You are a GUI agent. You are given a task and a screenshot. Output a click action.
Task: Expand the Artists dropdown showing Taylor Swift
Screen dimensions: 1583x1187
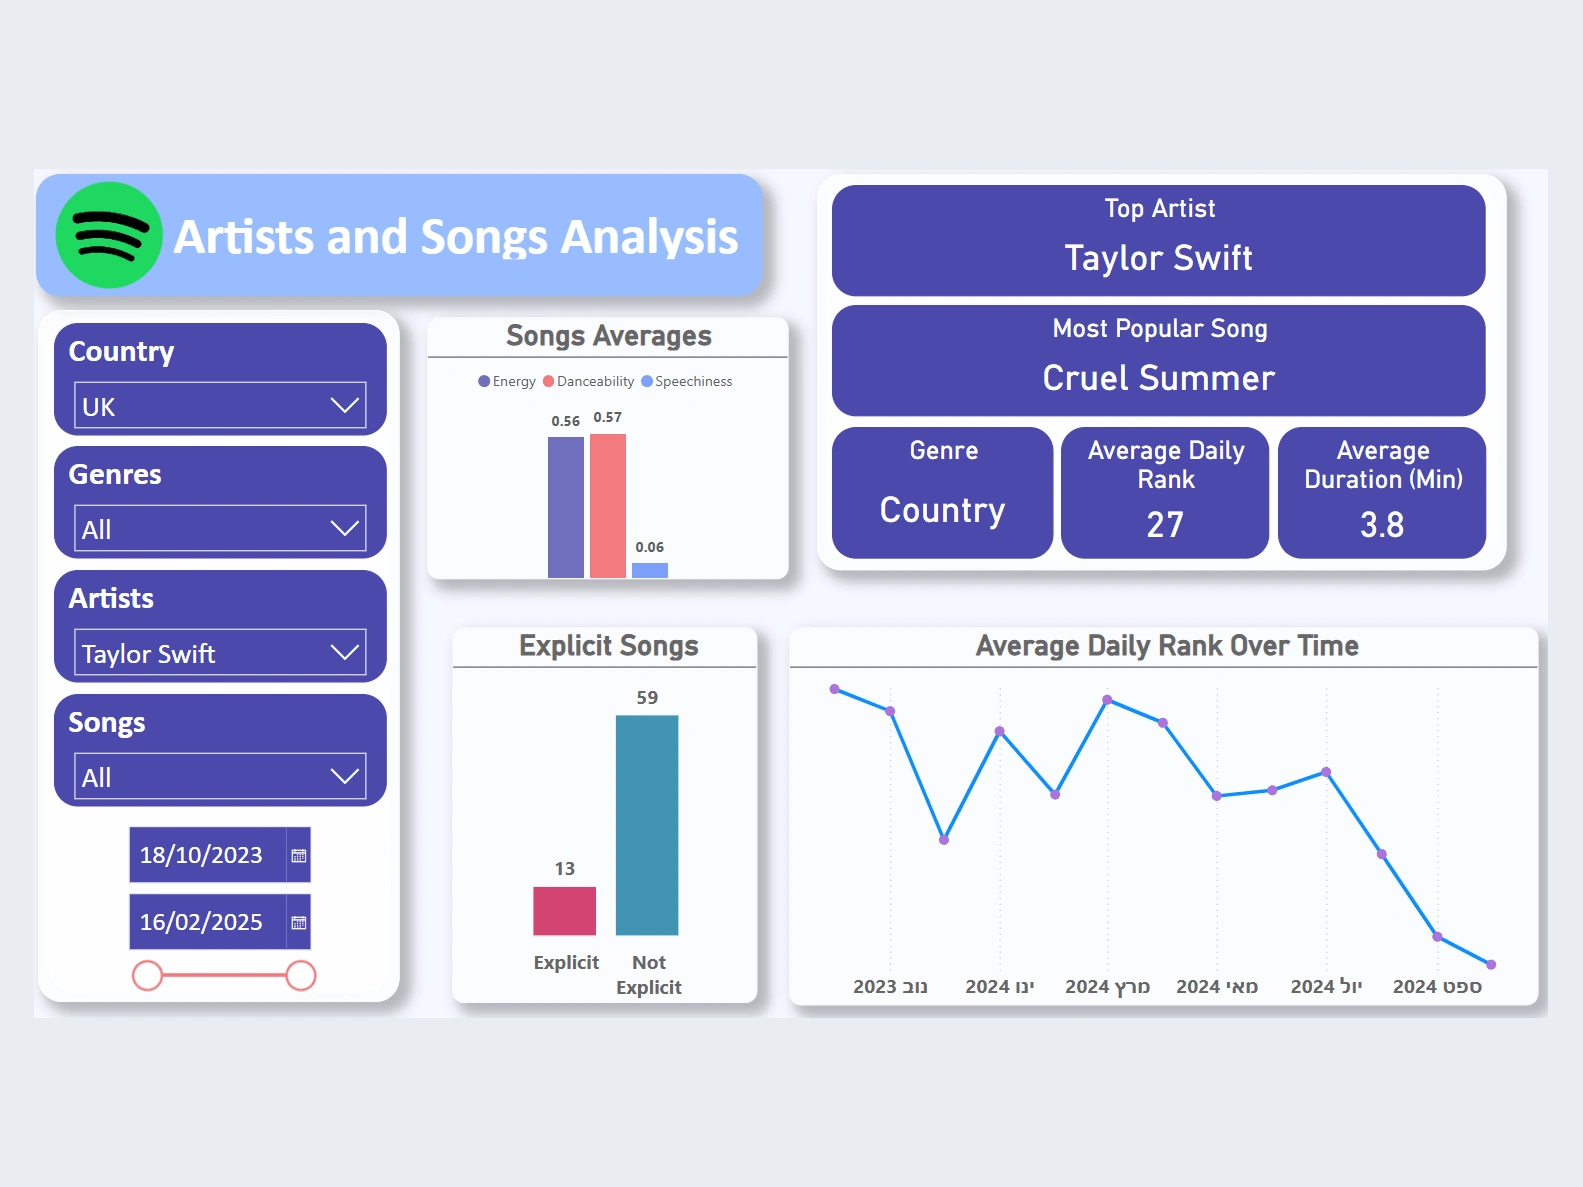[220, 653]
